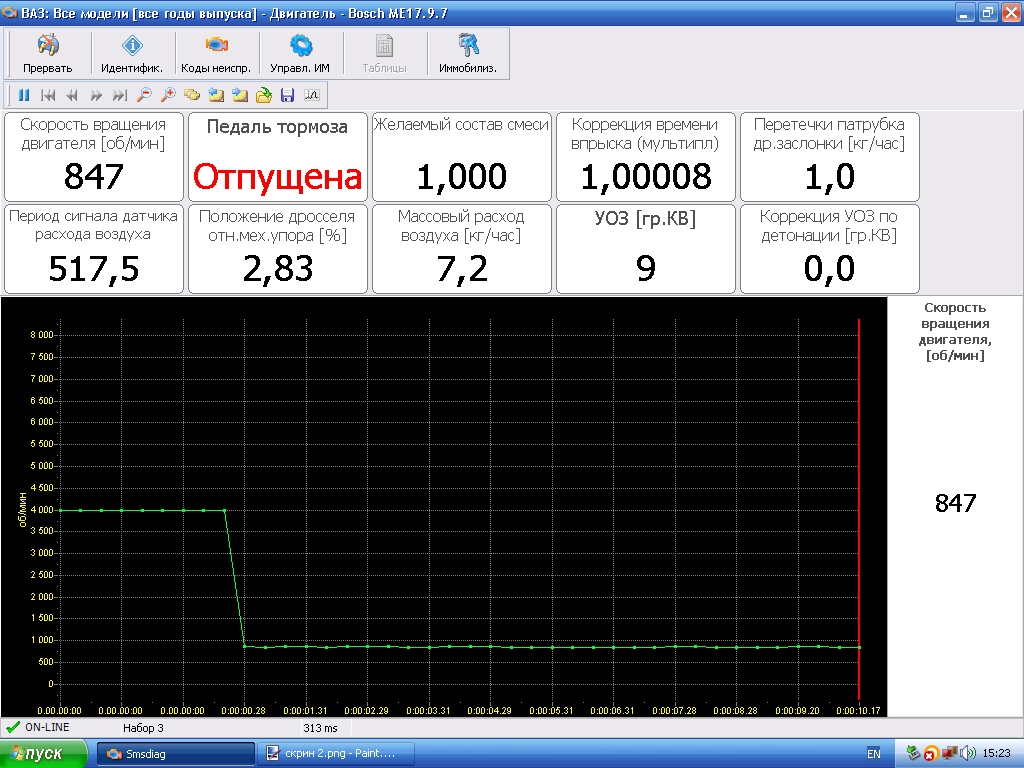The height and width of the screenshot is (768, 1024).
Task: Toggle the graph view icon in toolbar
Action: 311,95
